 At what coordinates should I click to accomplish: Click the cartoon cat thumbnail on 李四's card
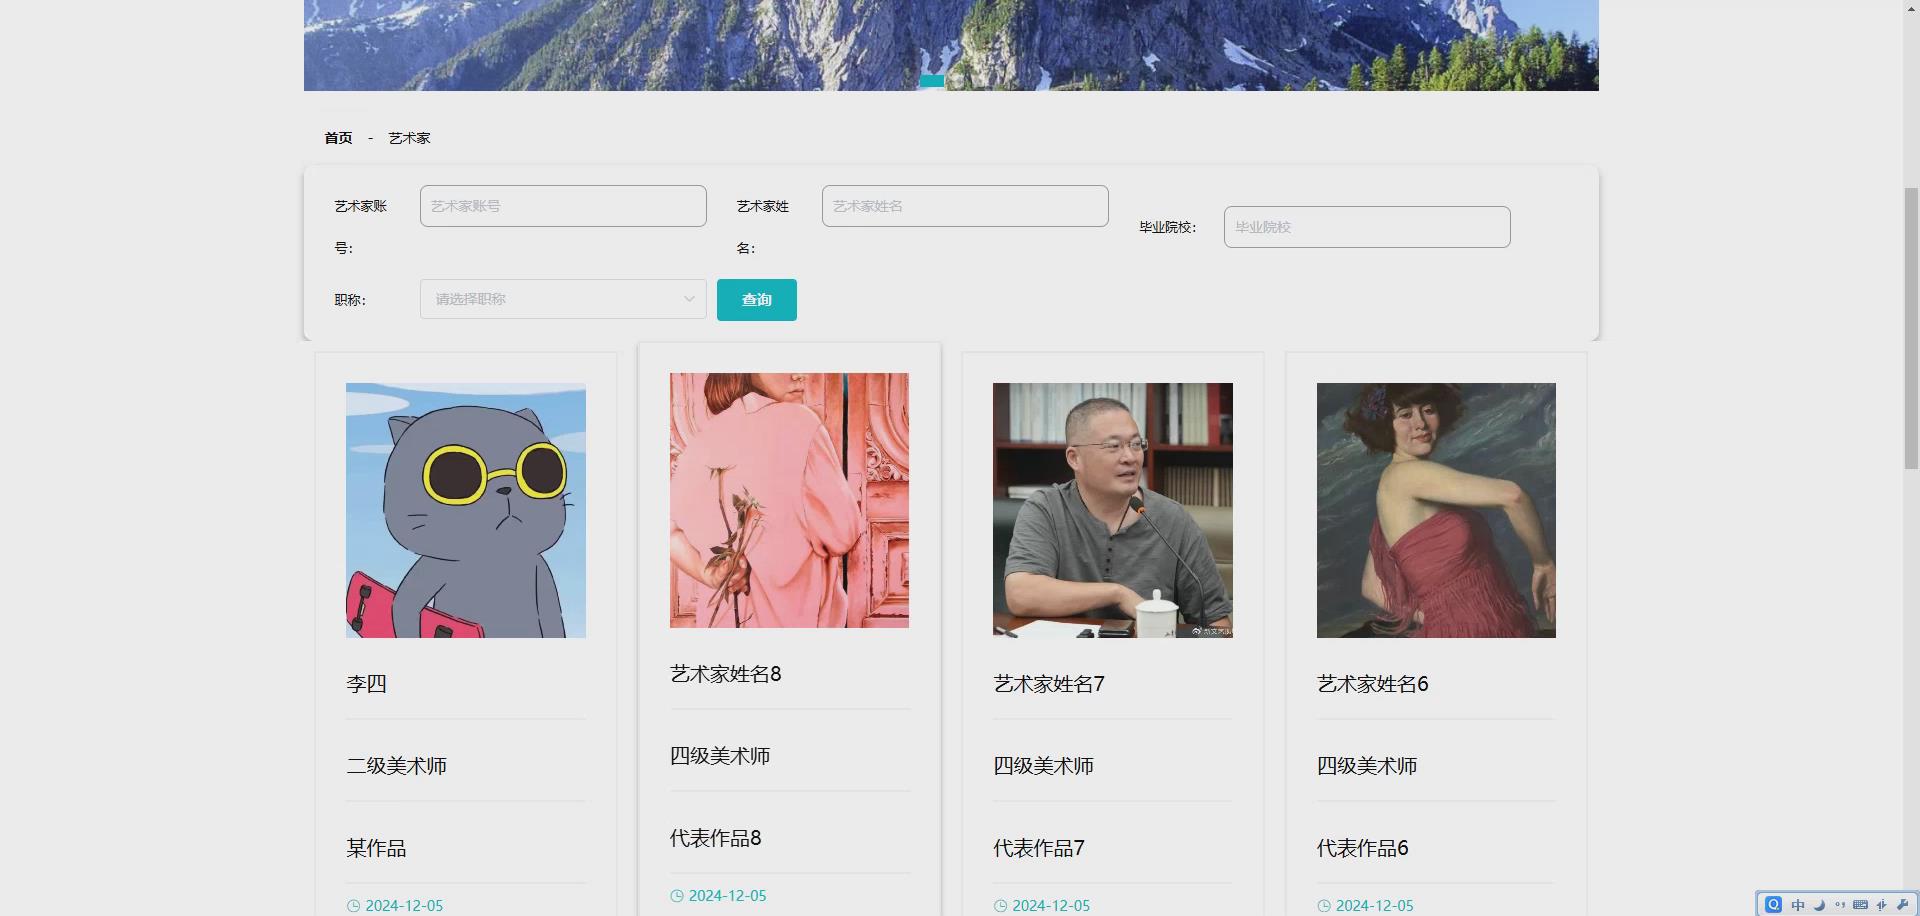465,510
